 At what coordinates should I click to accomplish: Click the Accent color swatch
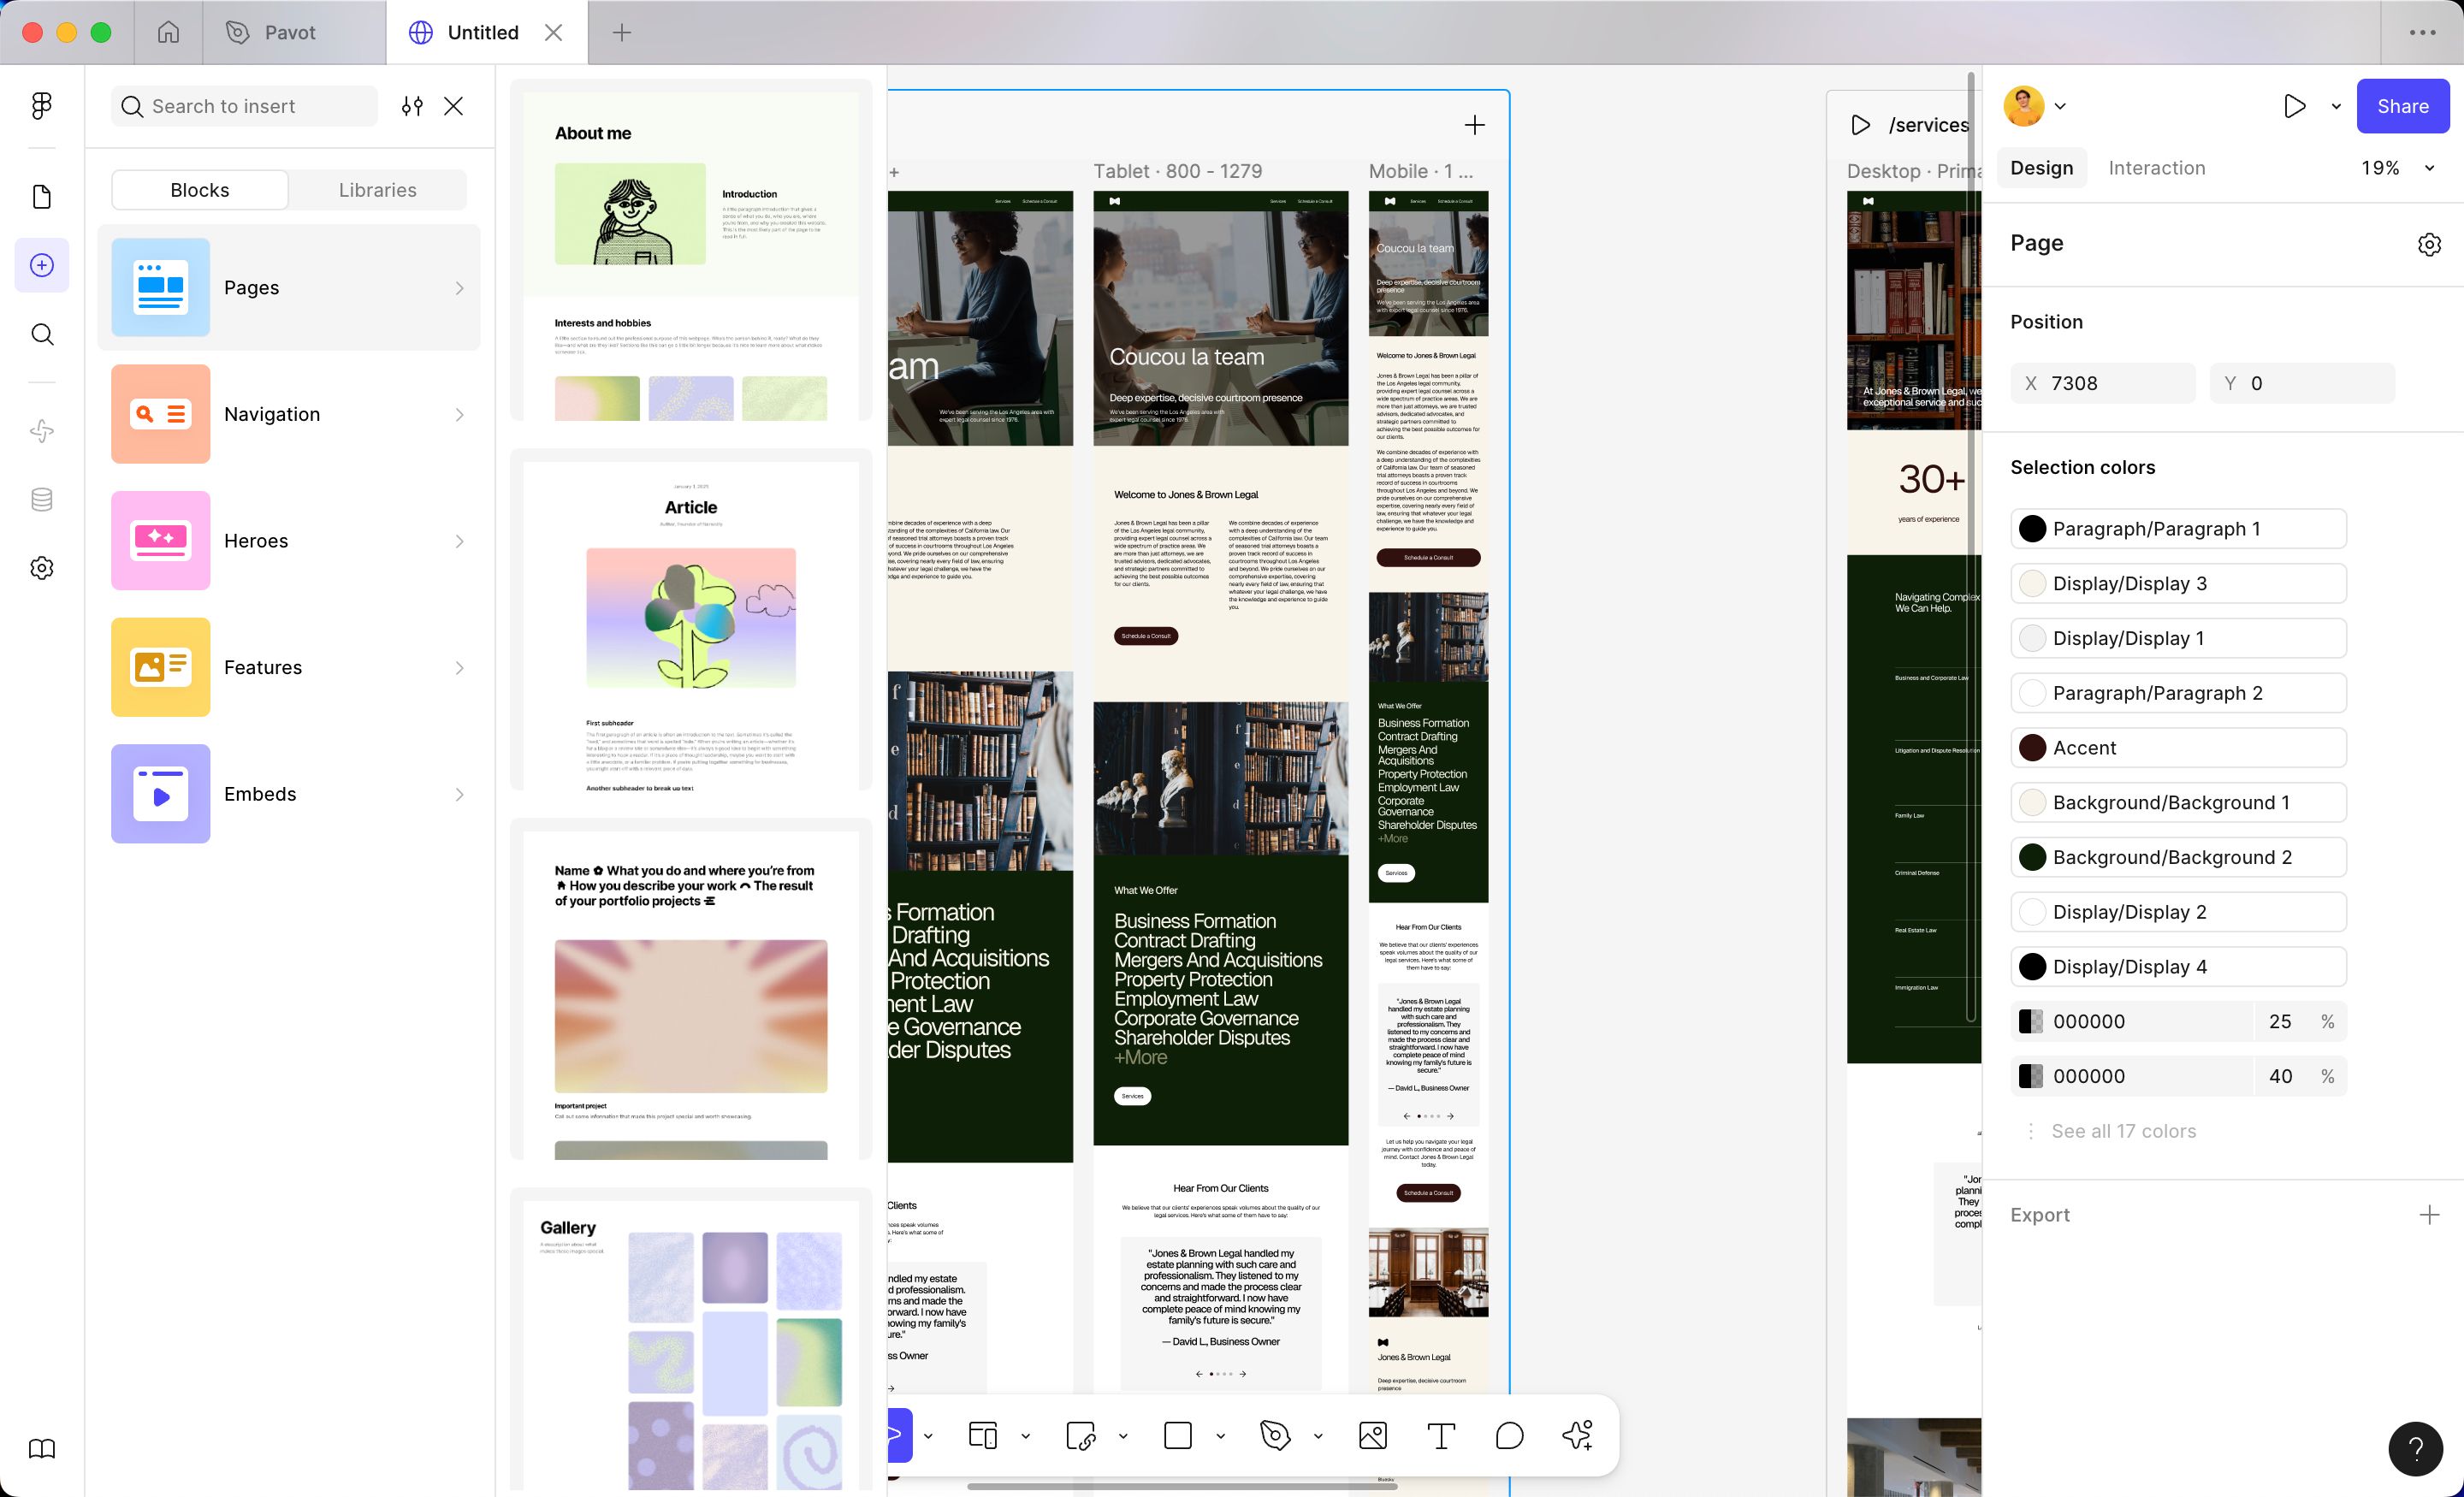click(2032, 748)
